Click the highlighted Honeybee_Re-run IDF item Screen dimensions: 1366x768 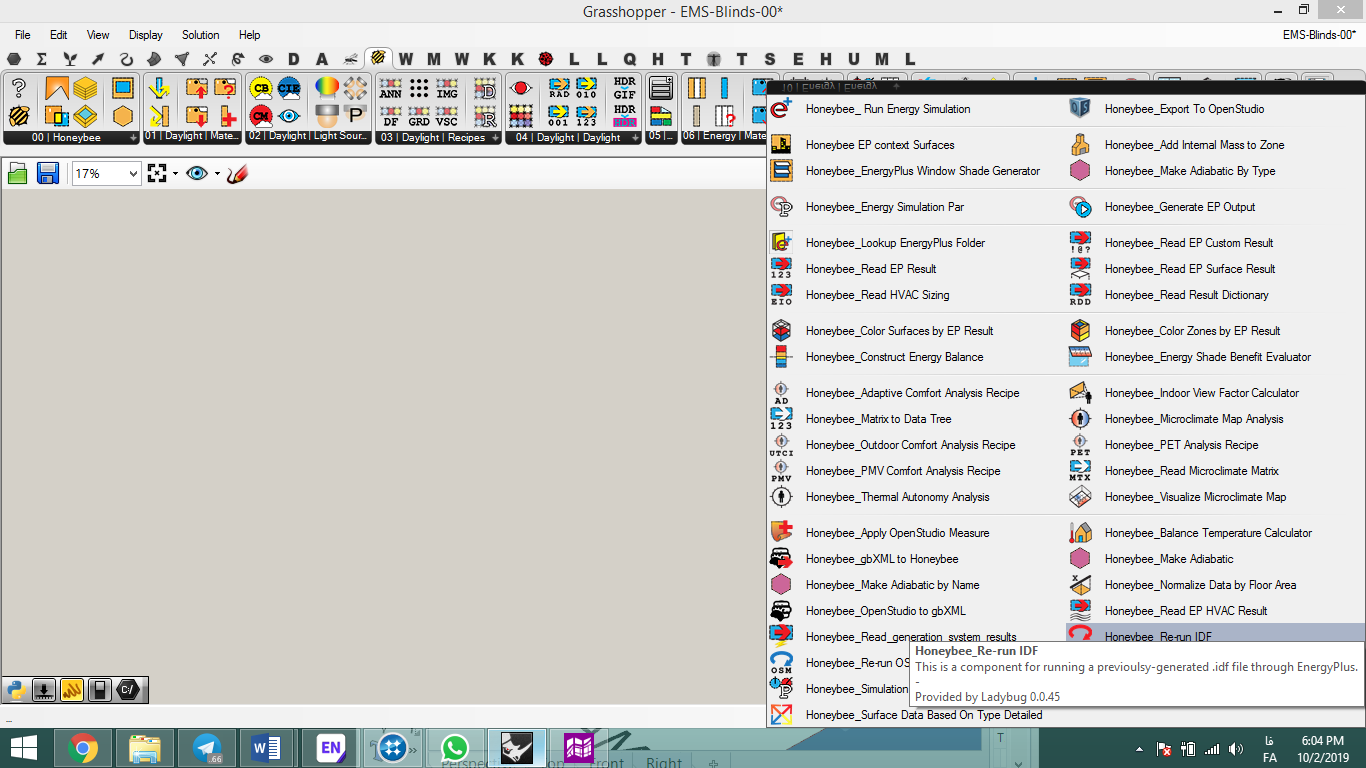(1215, 634)
